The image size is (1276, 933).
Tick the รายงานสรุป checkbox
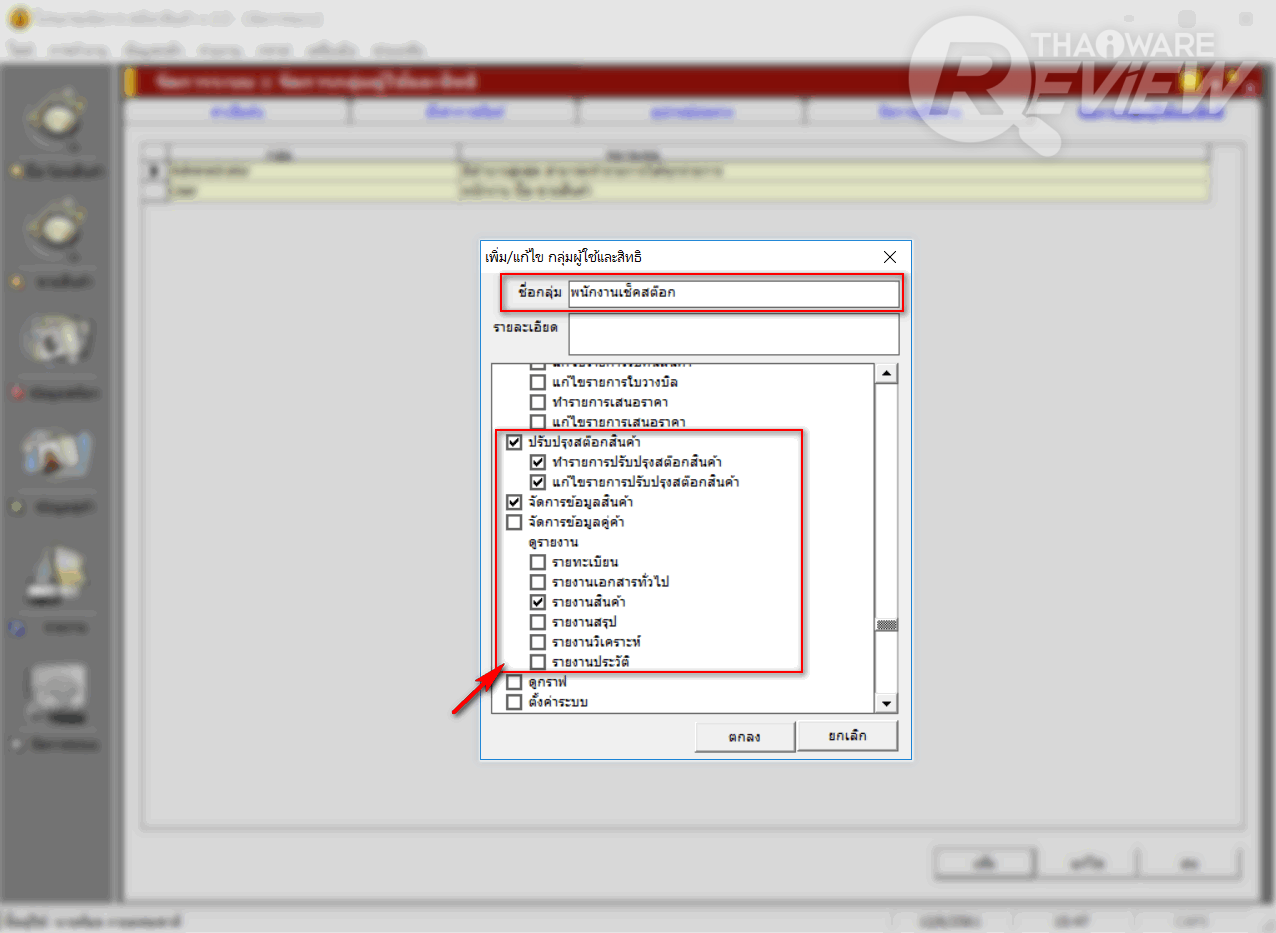coord(538,622)
